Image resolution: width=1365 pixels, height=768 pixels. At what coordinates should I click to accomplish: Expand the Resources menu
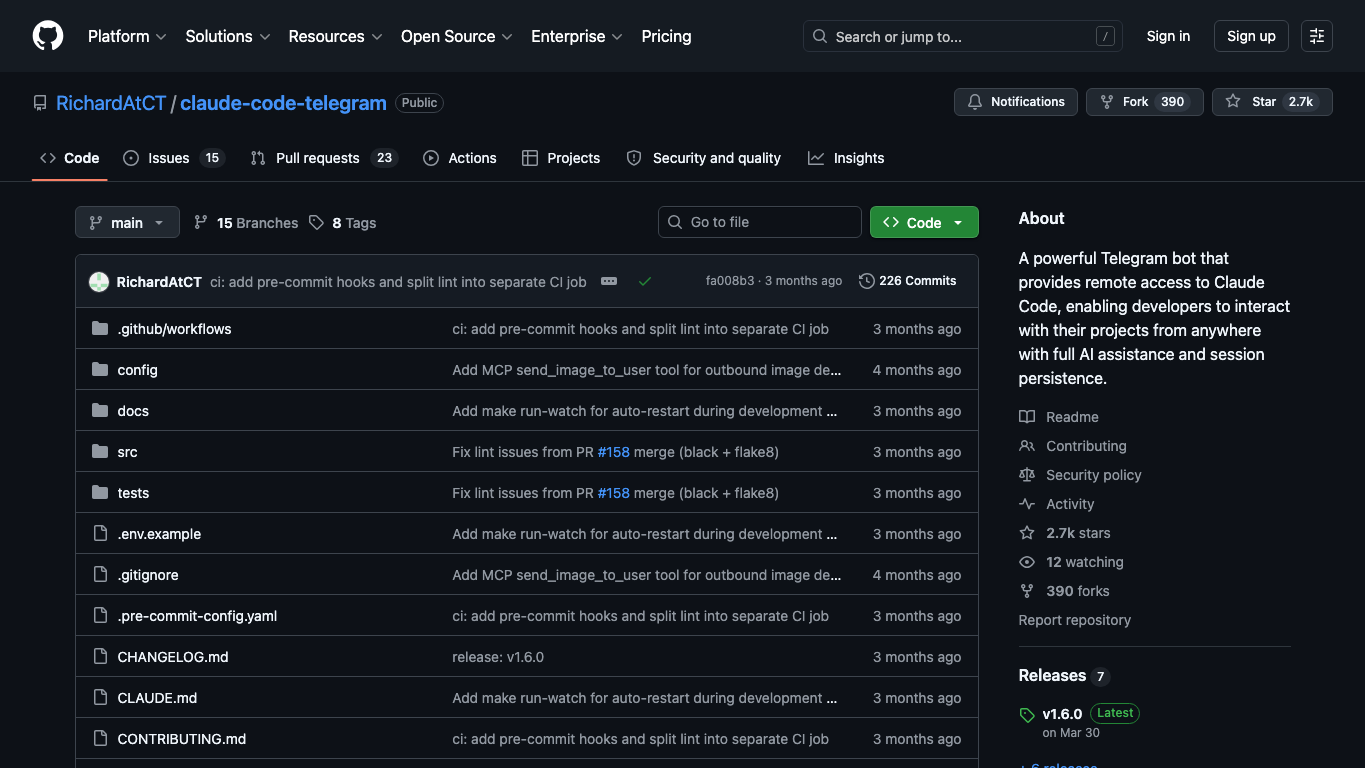[335, 36]
